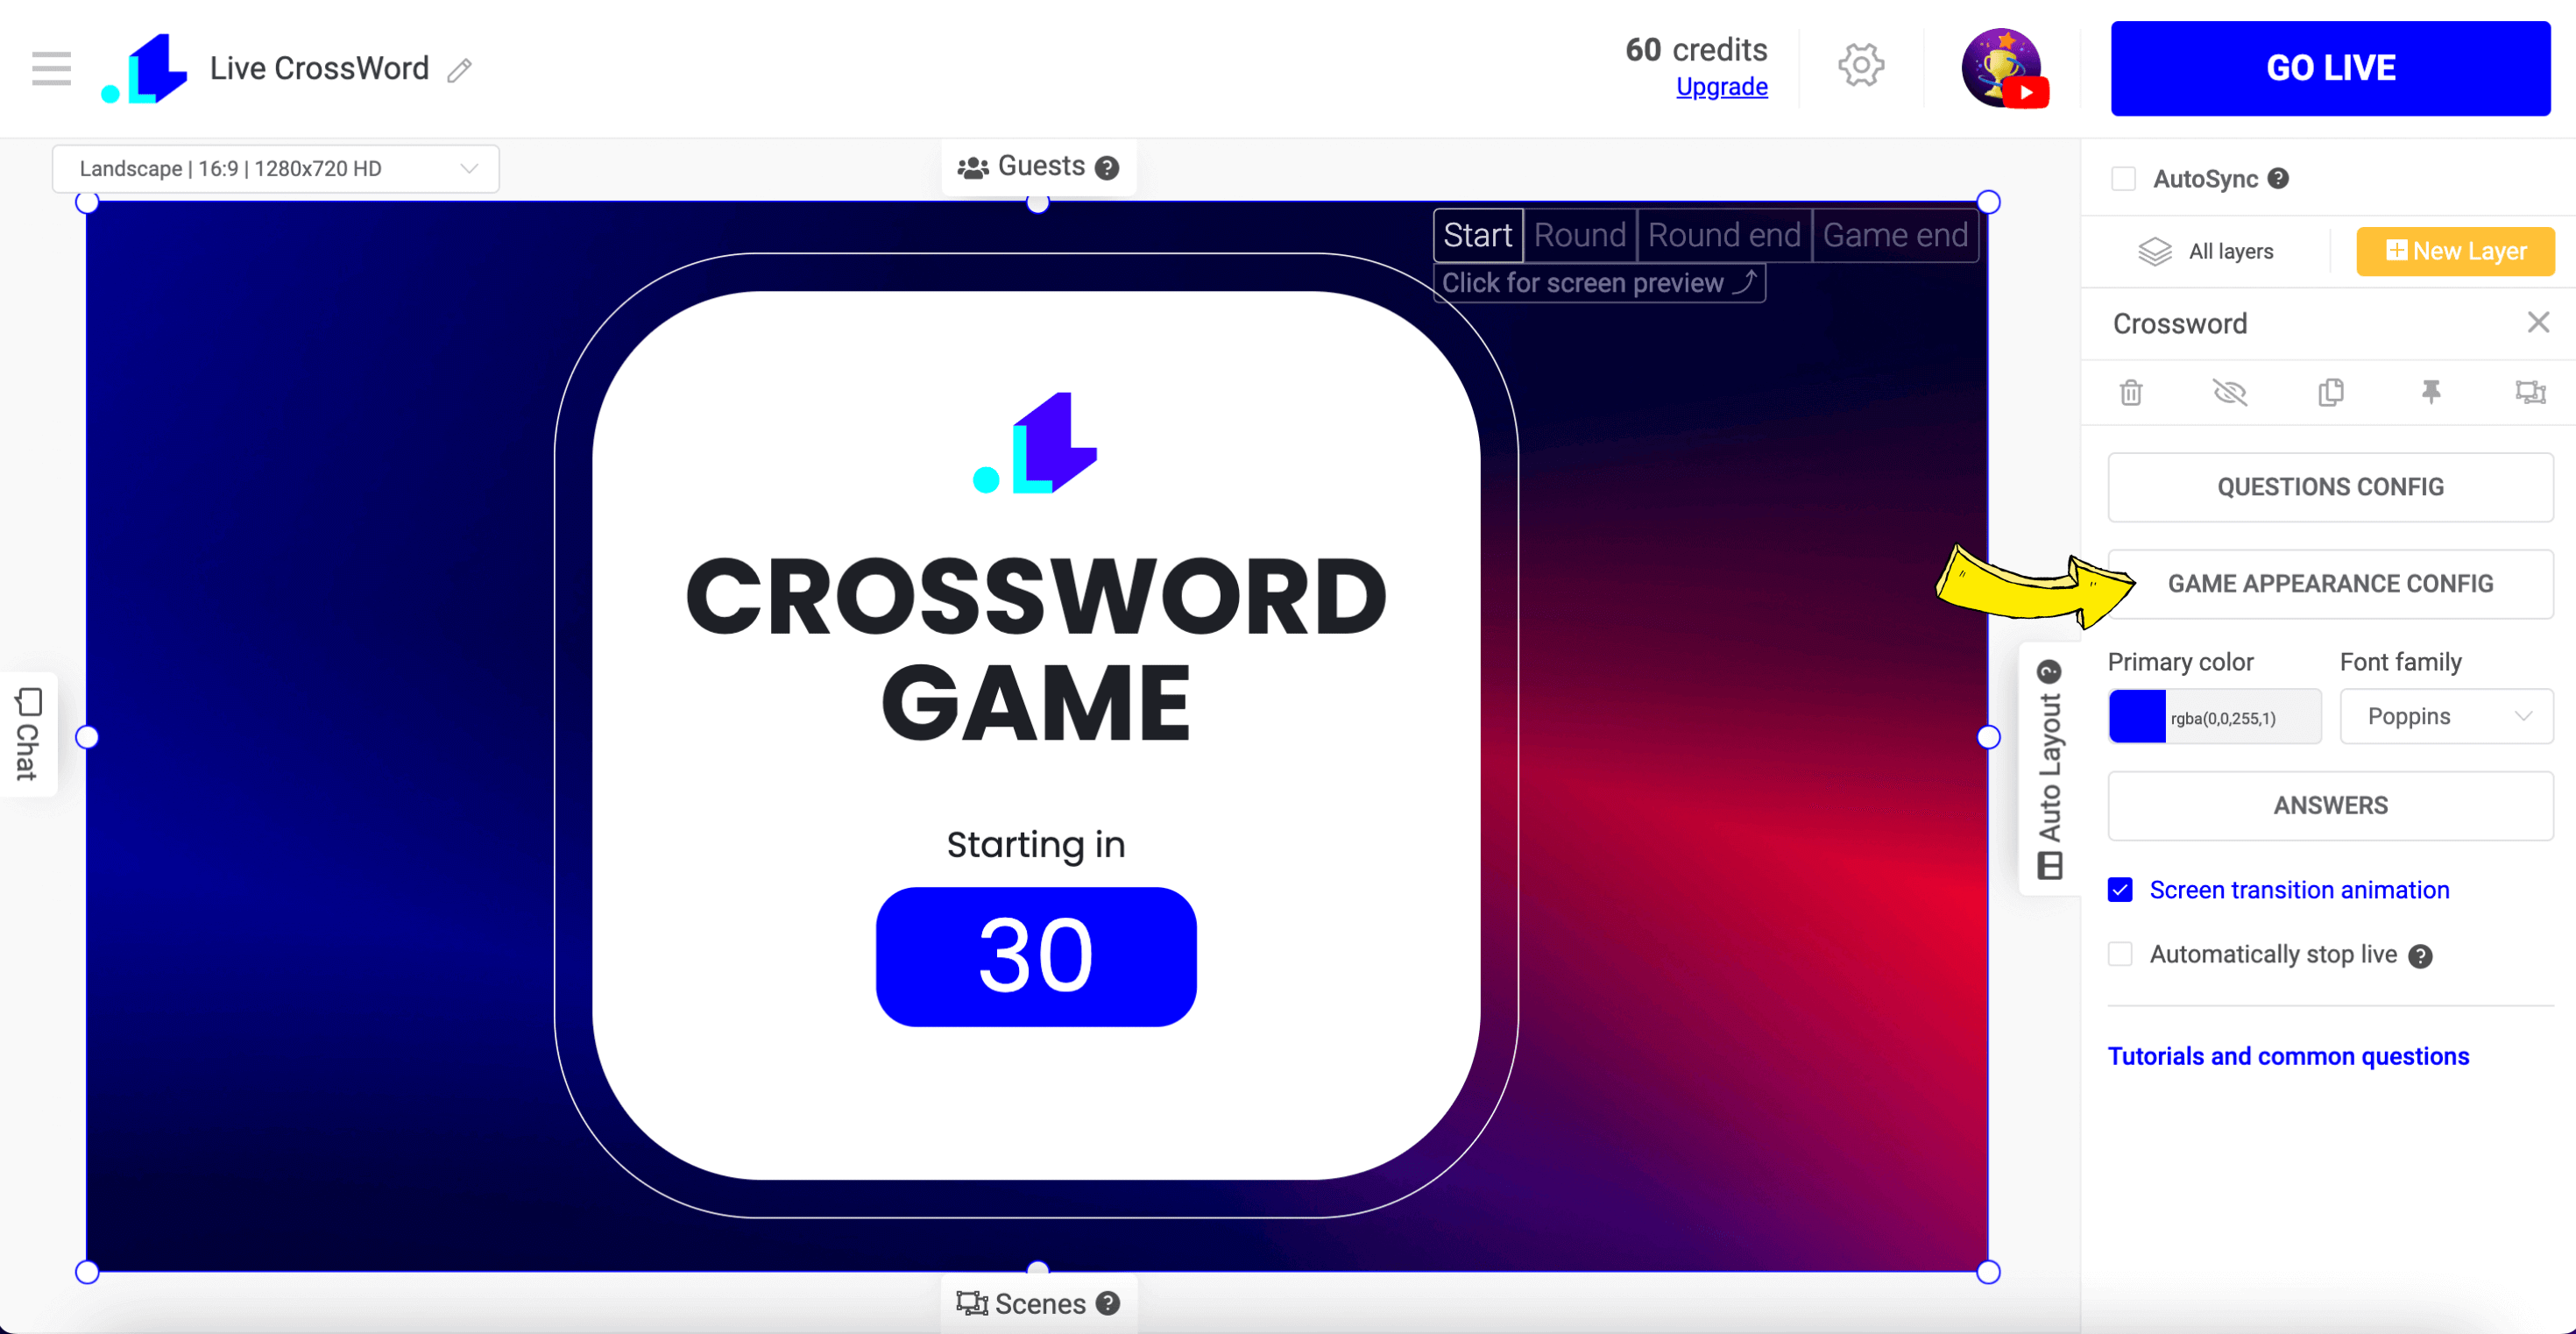This screenshot has height=1334, width=2576.
Task: Switch to the Round tab
Action: pyautogui.click(x=1578, y=237)
